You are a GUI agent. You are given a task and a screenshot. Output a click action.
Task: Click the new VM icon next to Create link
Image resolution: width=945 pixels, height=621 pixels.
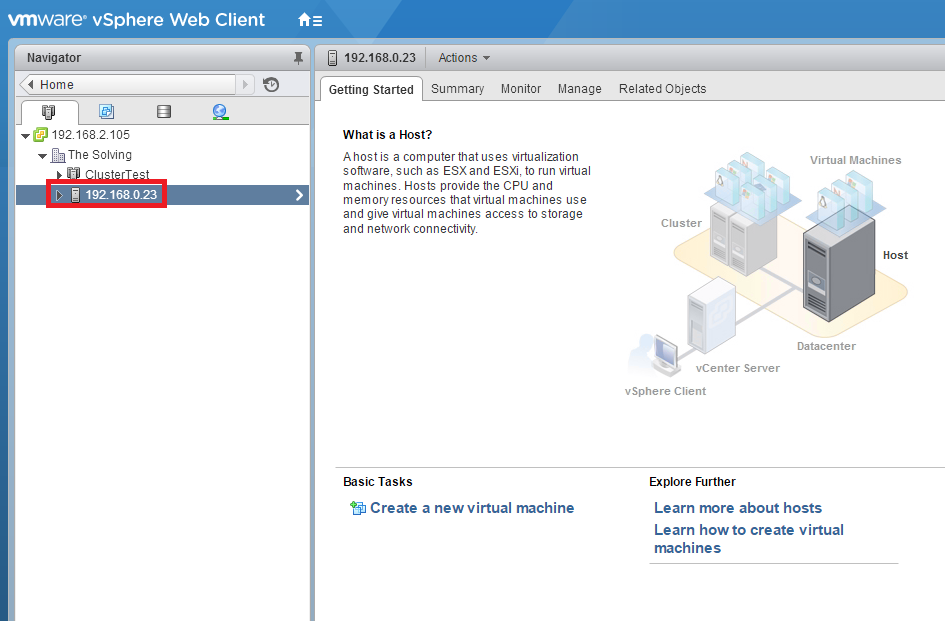(358, 508)
